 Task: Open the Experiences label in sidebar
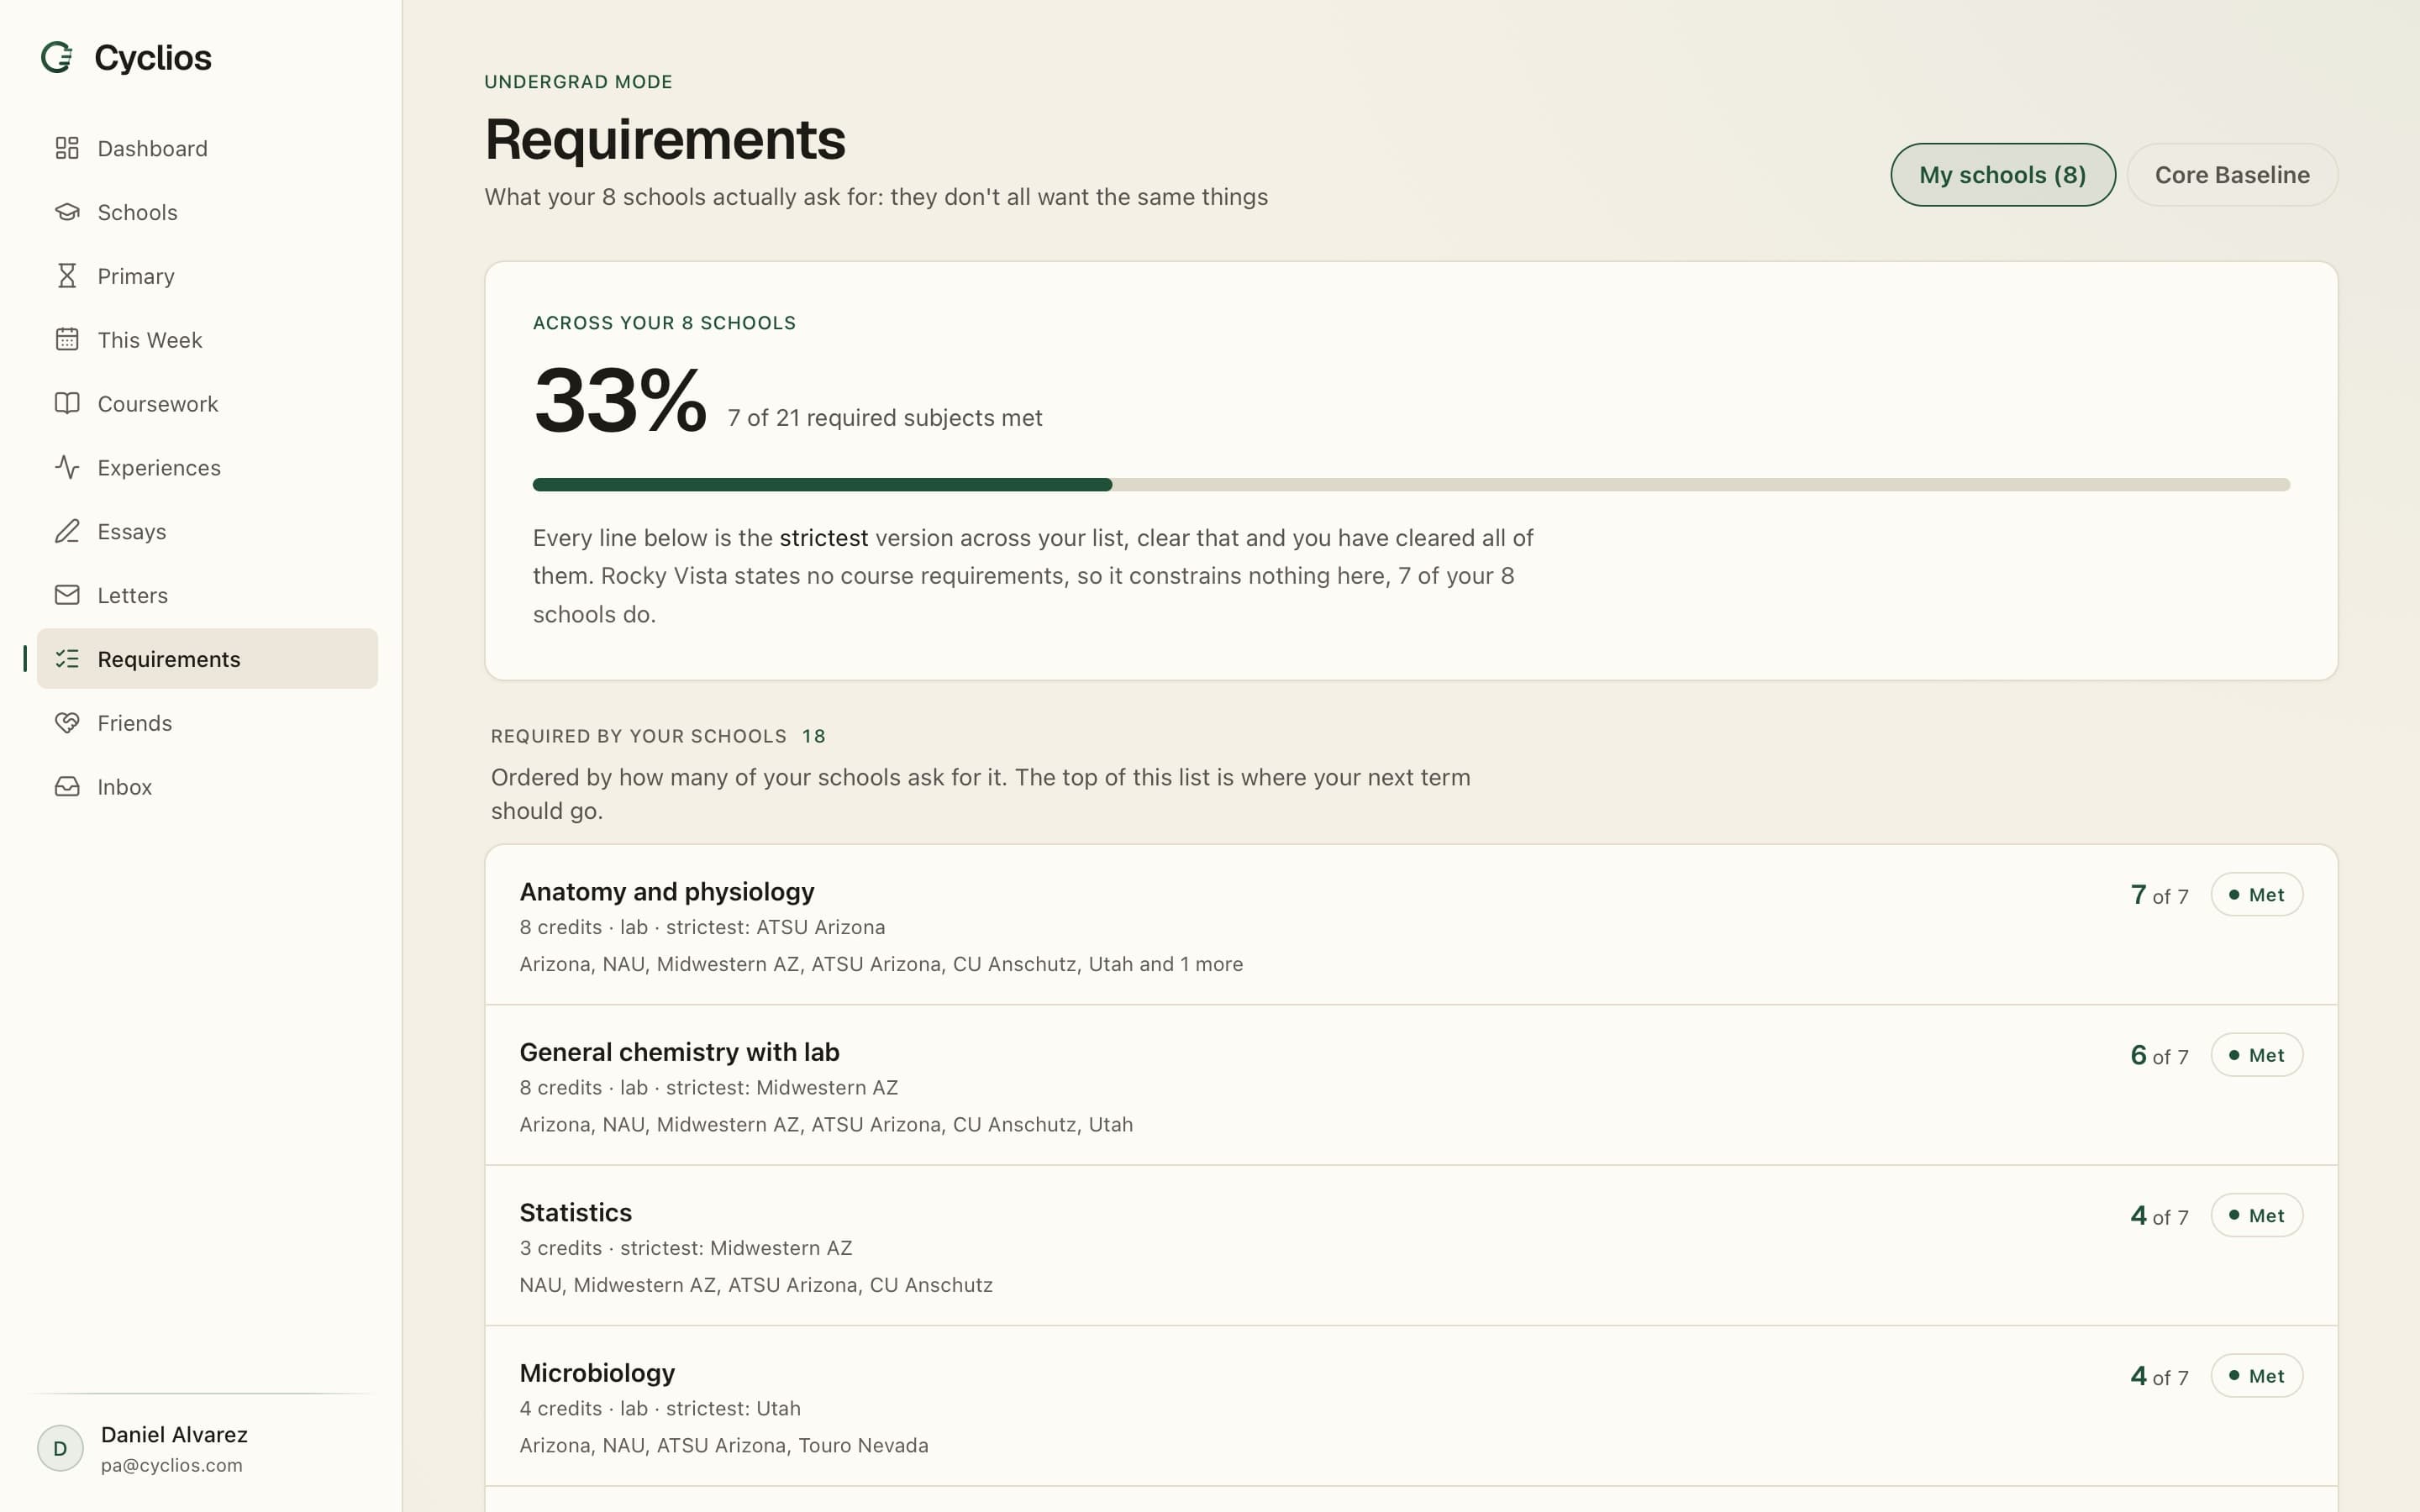point(159,468)
